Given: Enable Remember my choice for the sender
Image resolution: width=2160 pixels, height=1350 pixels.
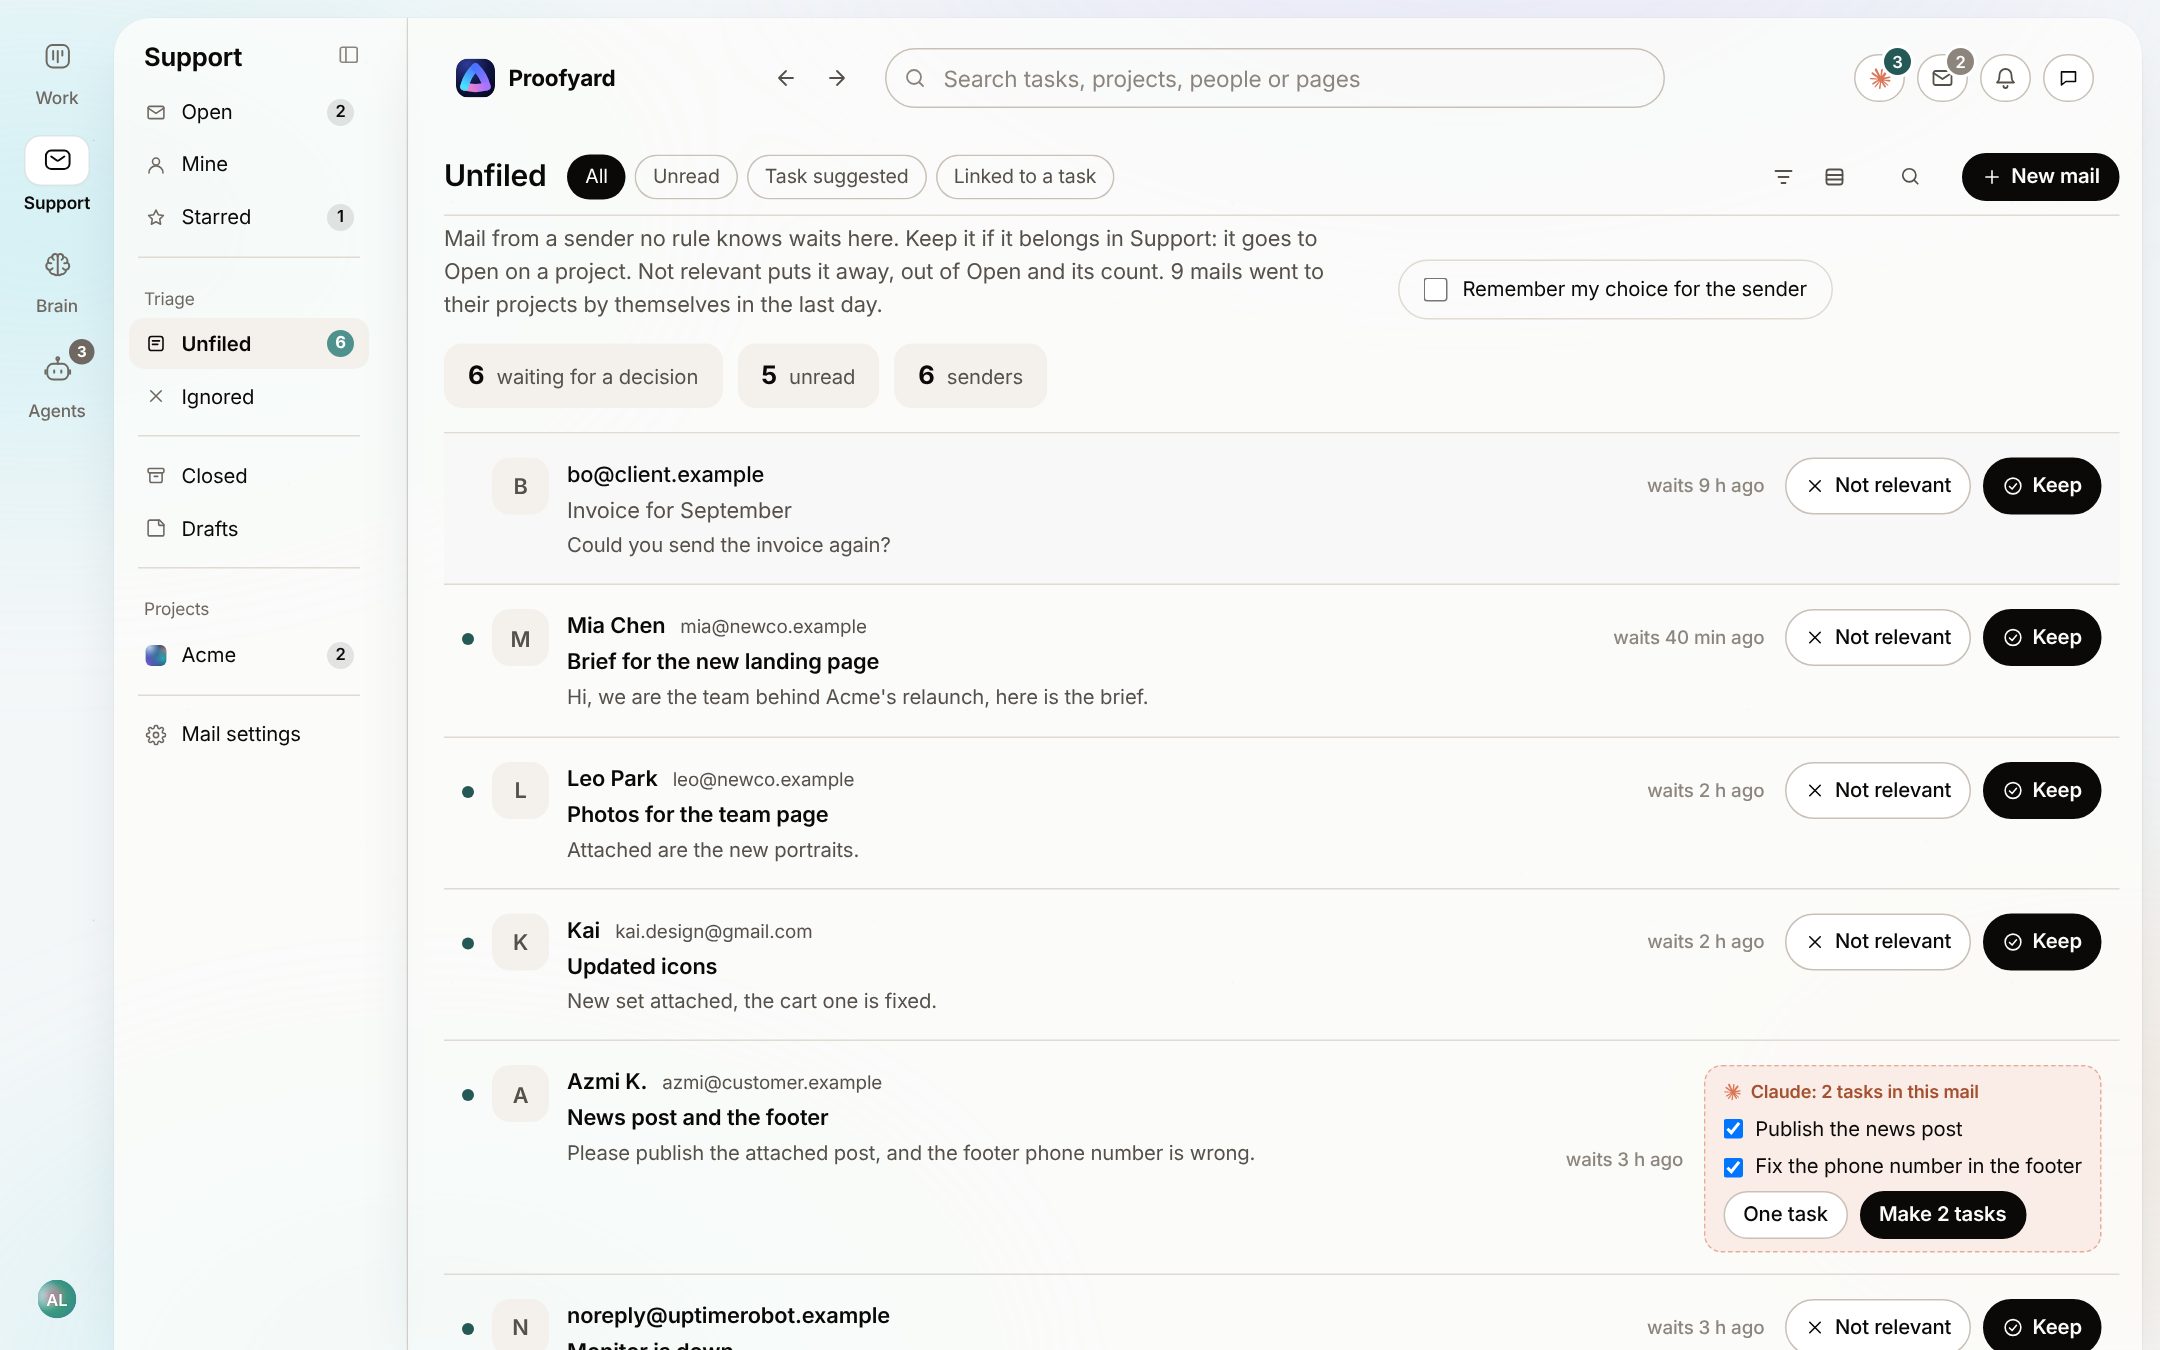Looking at the screenshot, I should (1435, 289).
